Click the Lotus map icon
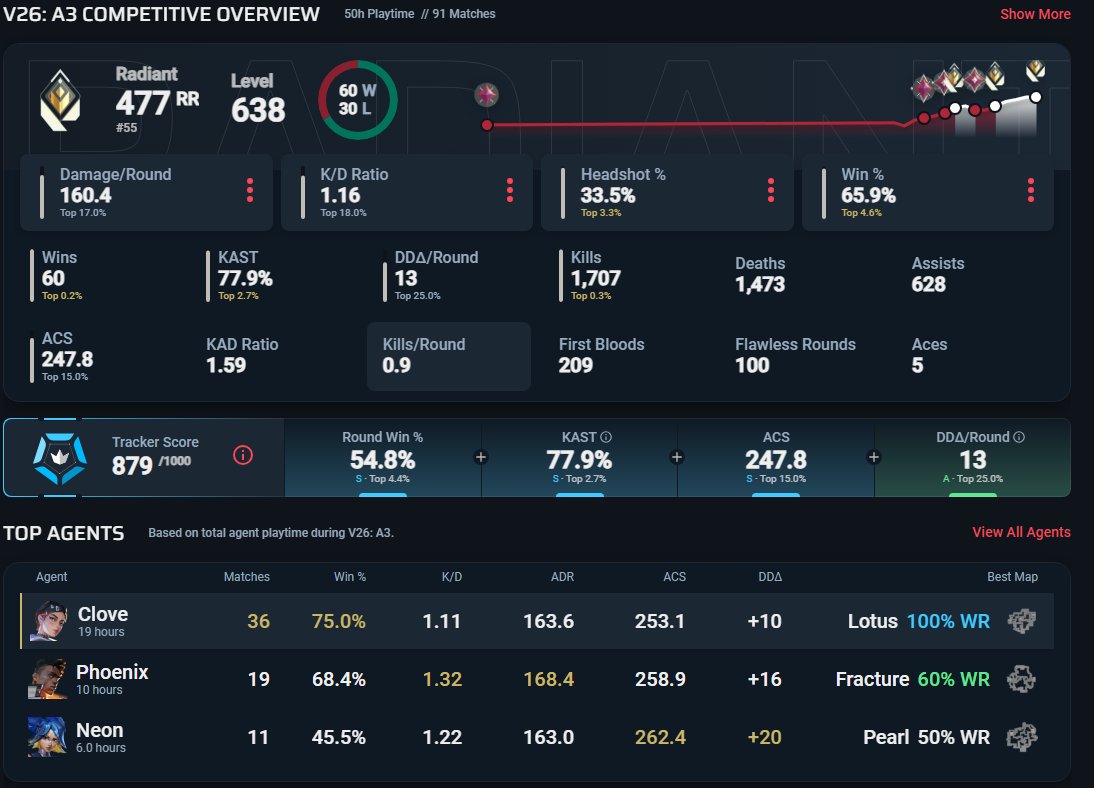The height and width of the screenshot is (788, 1094). 1022,620
